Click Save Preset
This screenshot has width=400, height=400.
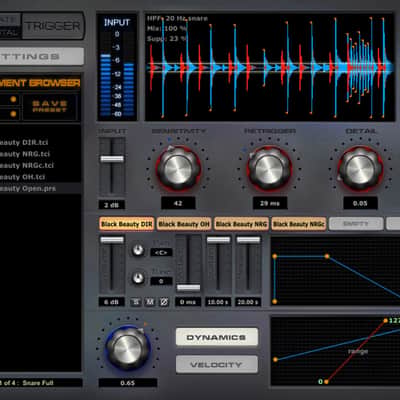pyautogui.click(x=50, y=107)
